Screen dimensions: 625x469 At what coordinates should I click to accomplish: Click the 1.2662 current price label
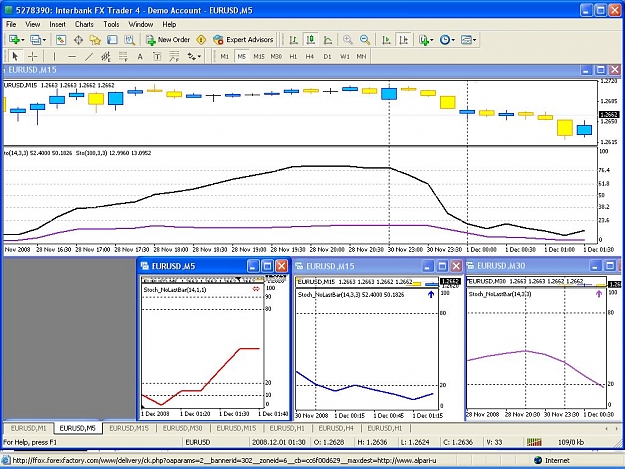click(609, 114)
